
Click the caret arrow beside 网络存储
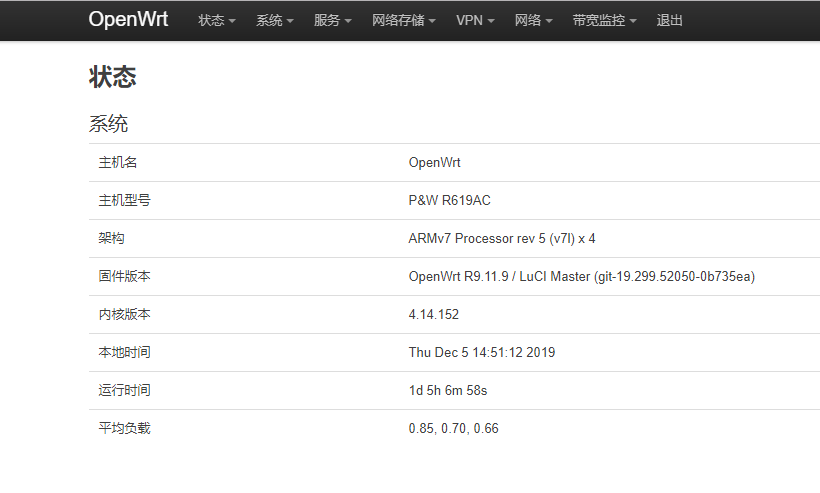point(432,21)
